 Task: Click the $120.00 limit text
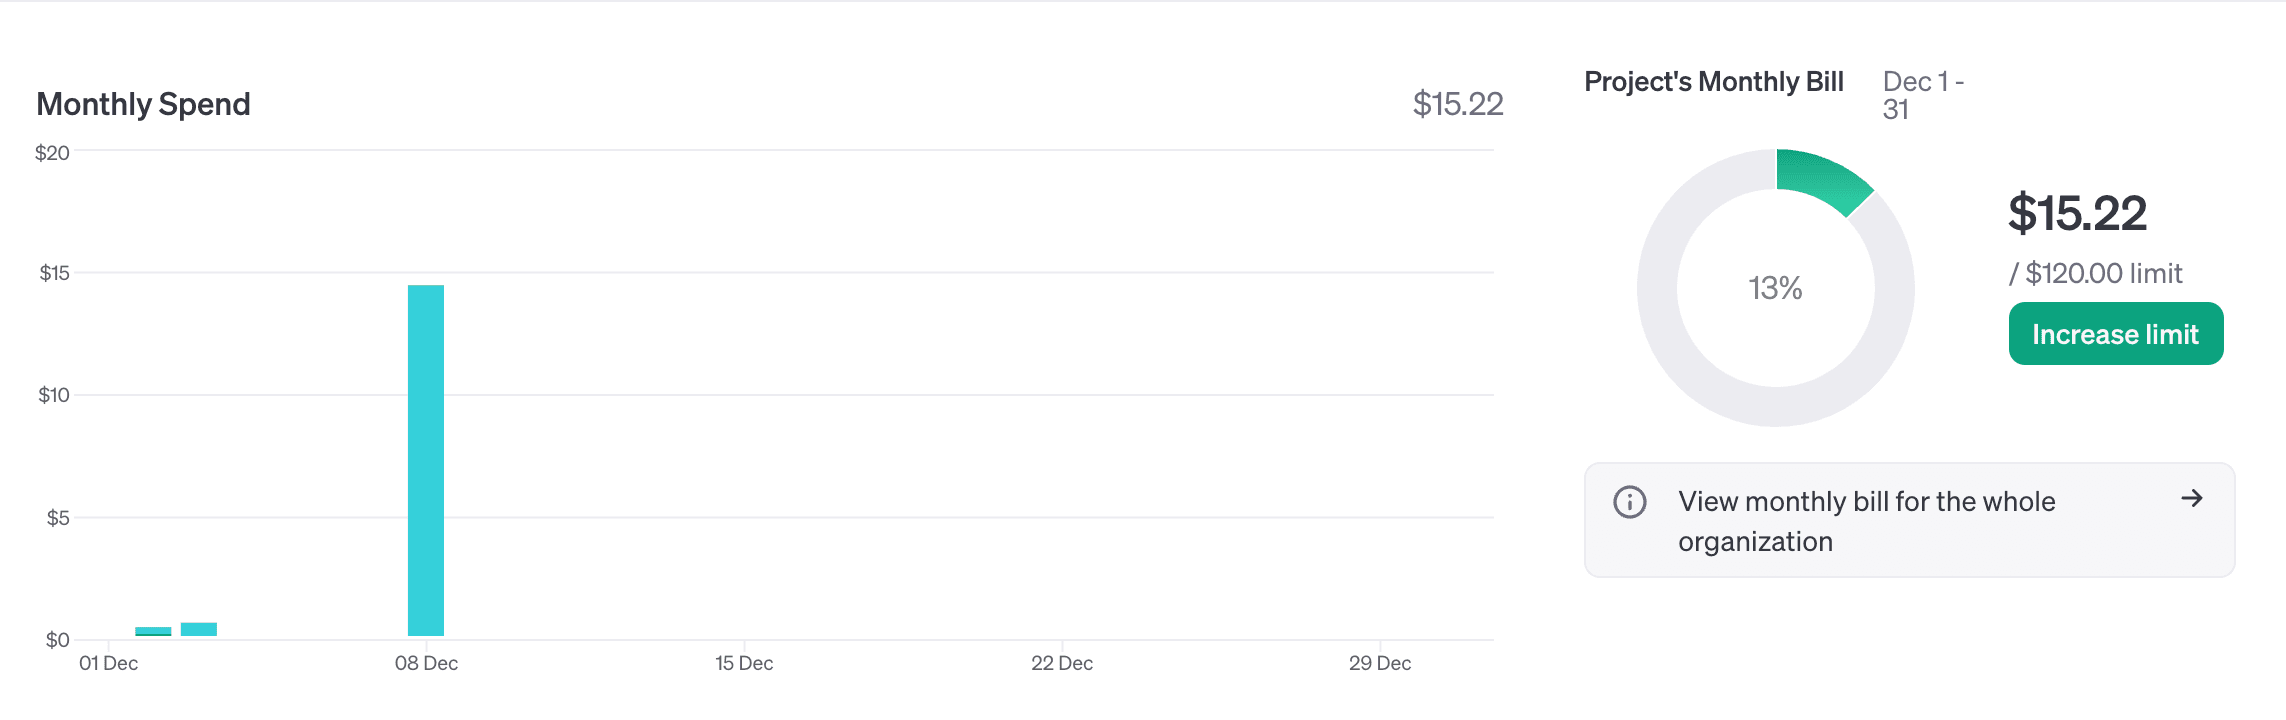click(x=2095, y=273)
